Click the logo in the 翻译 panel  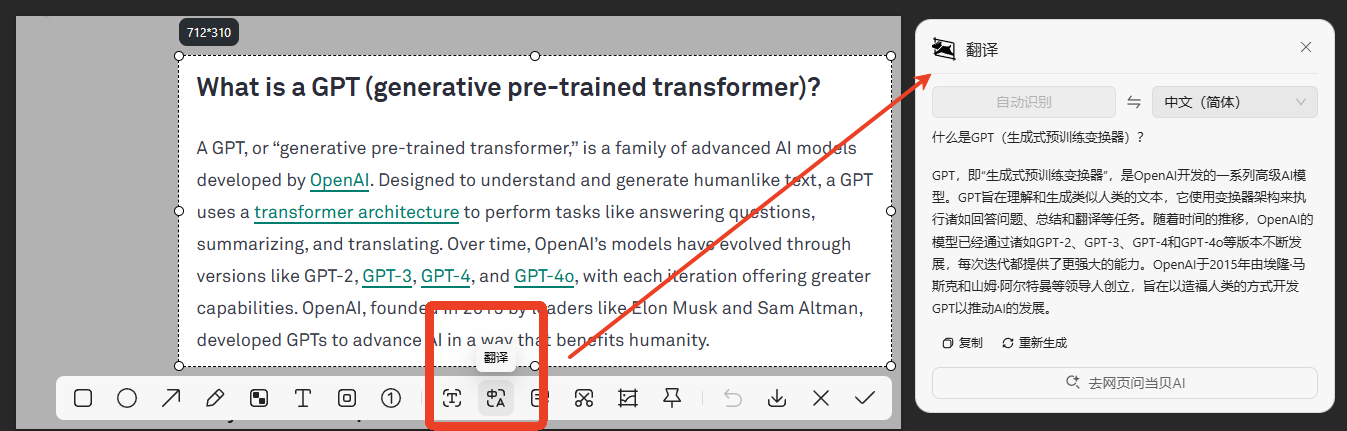pyautogui.click(x=943, y=48)
